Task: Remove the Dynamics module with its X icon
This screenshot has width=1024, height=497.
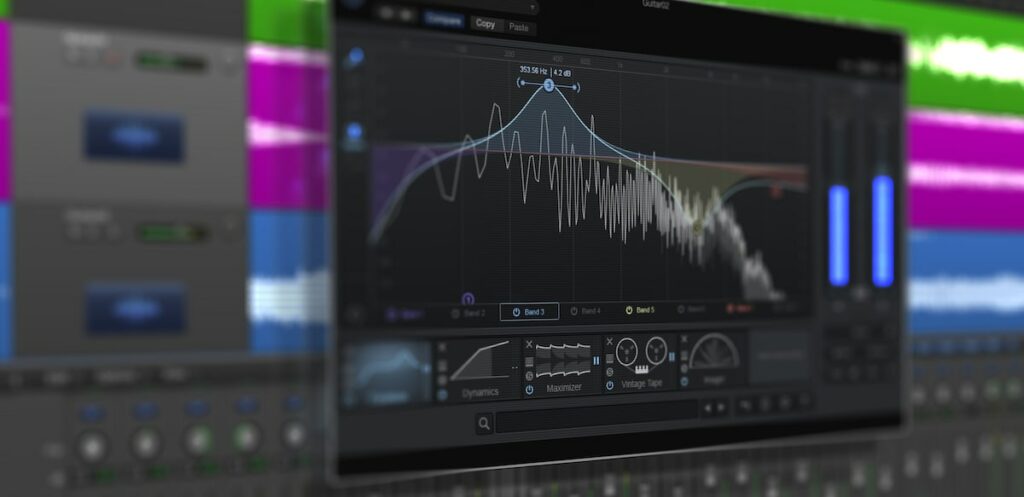Action: pyautogui.click(x=442, y=346)
